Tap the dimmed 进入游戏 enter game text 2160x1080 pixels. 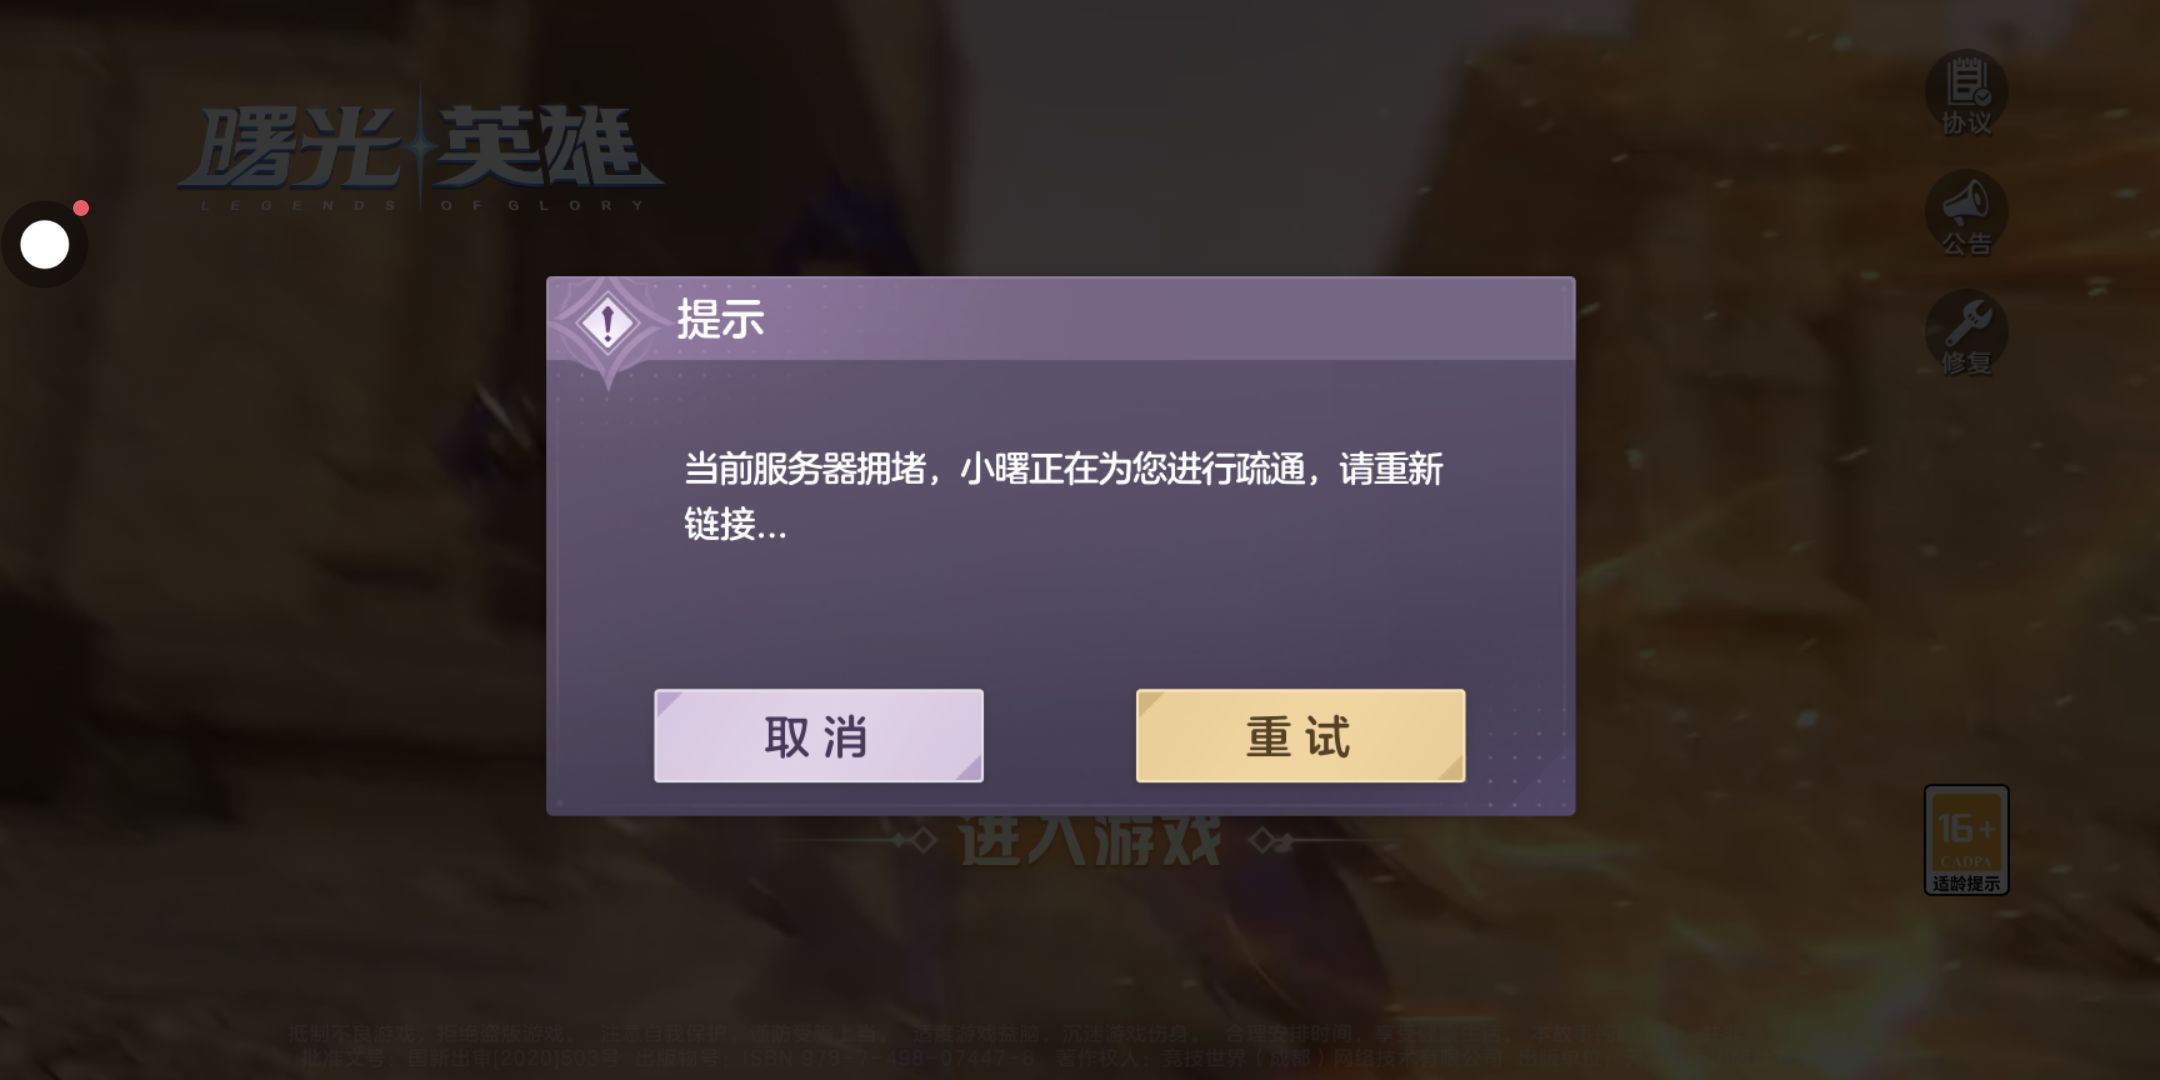click(x=1091, y=840)
